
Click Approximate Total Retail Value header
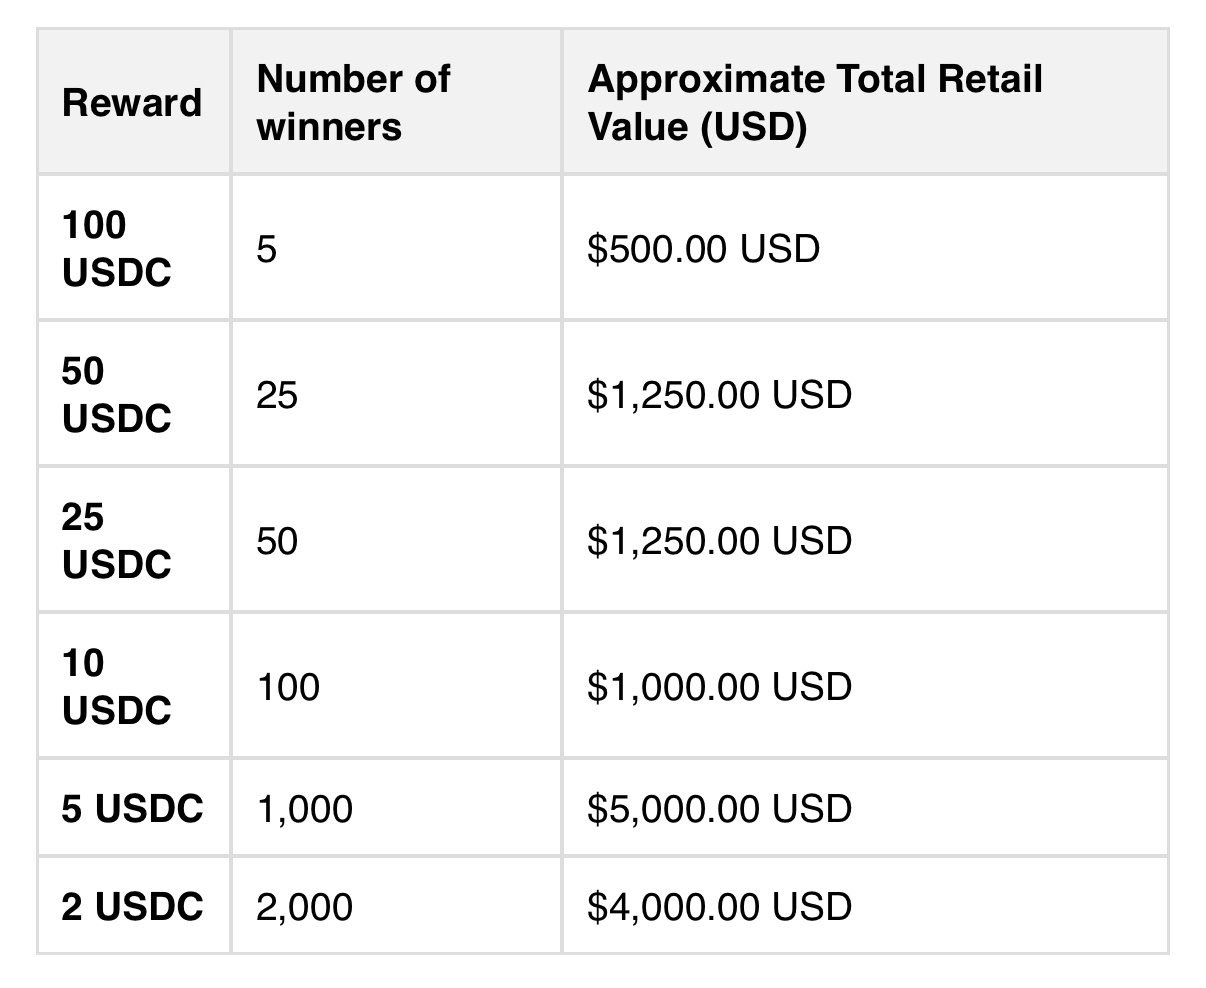(x=814, y=103)
